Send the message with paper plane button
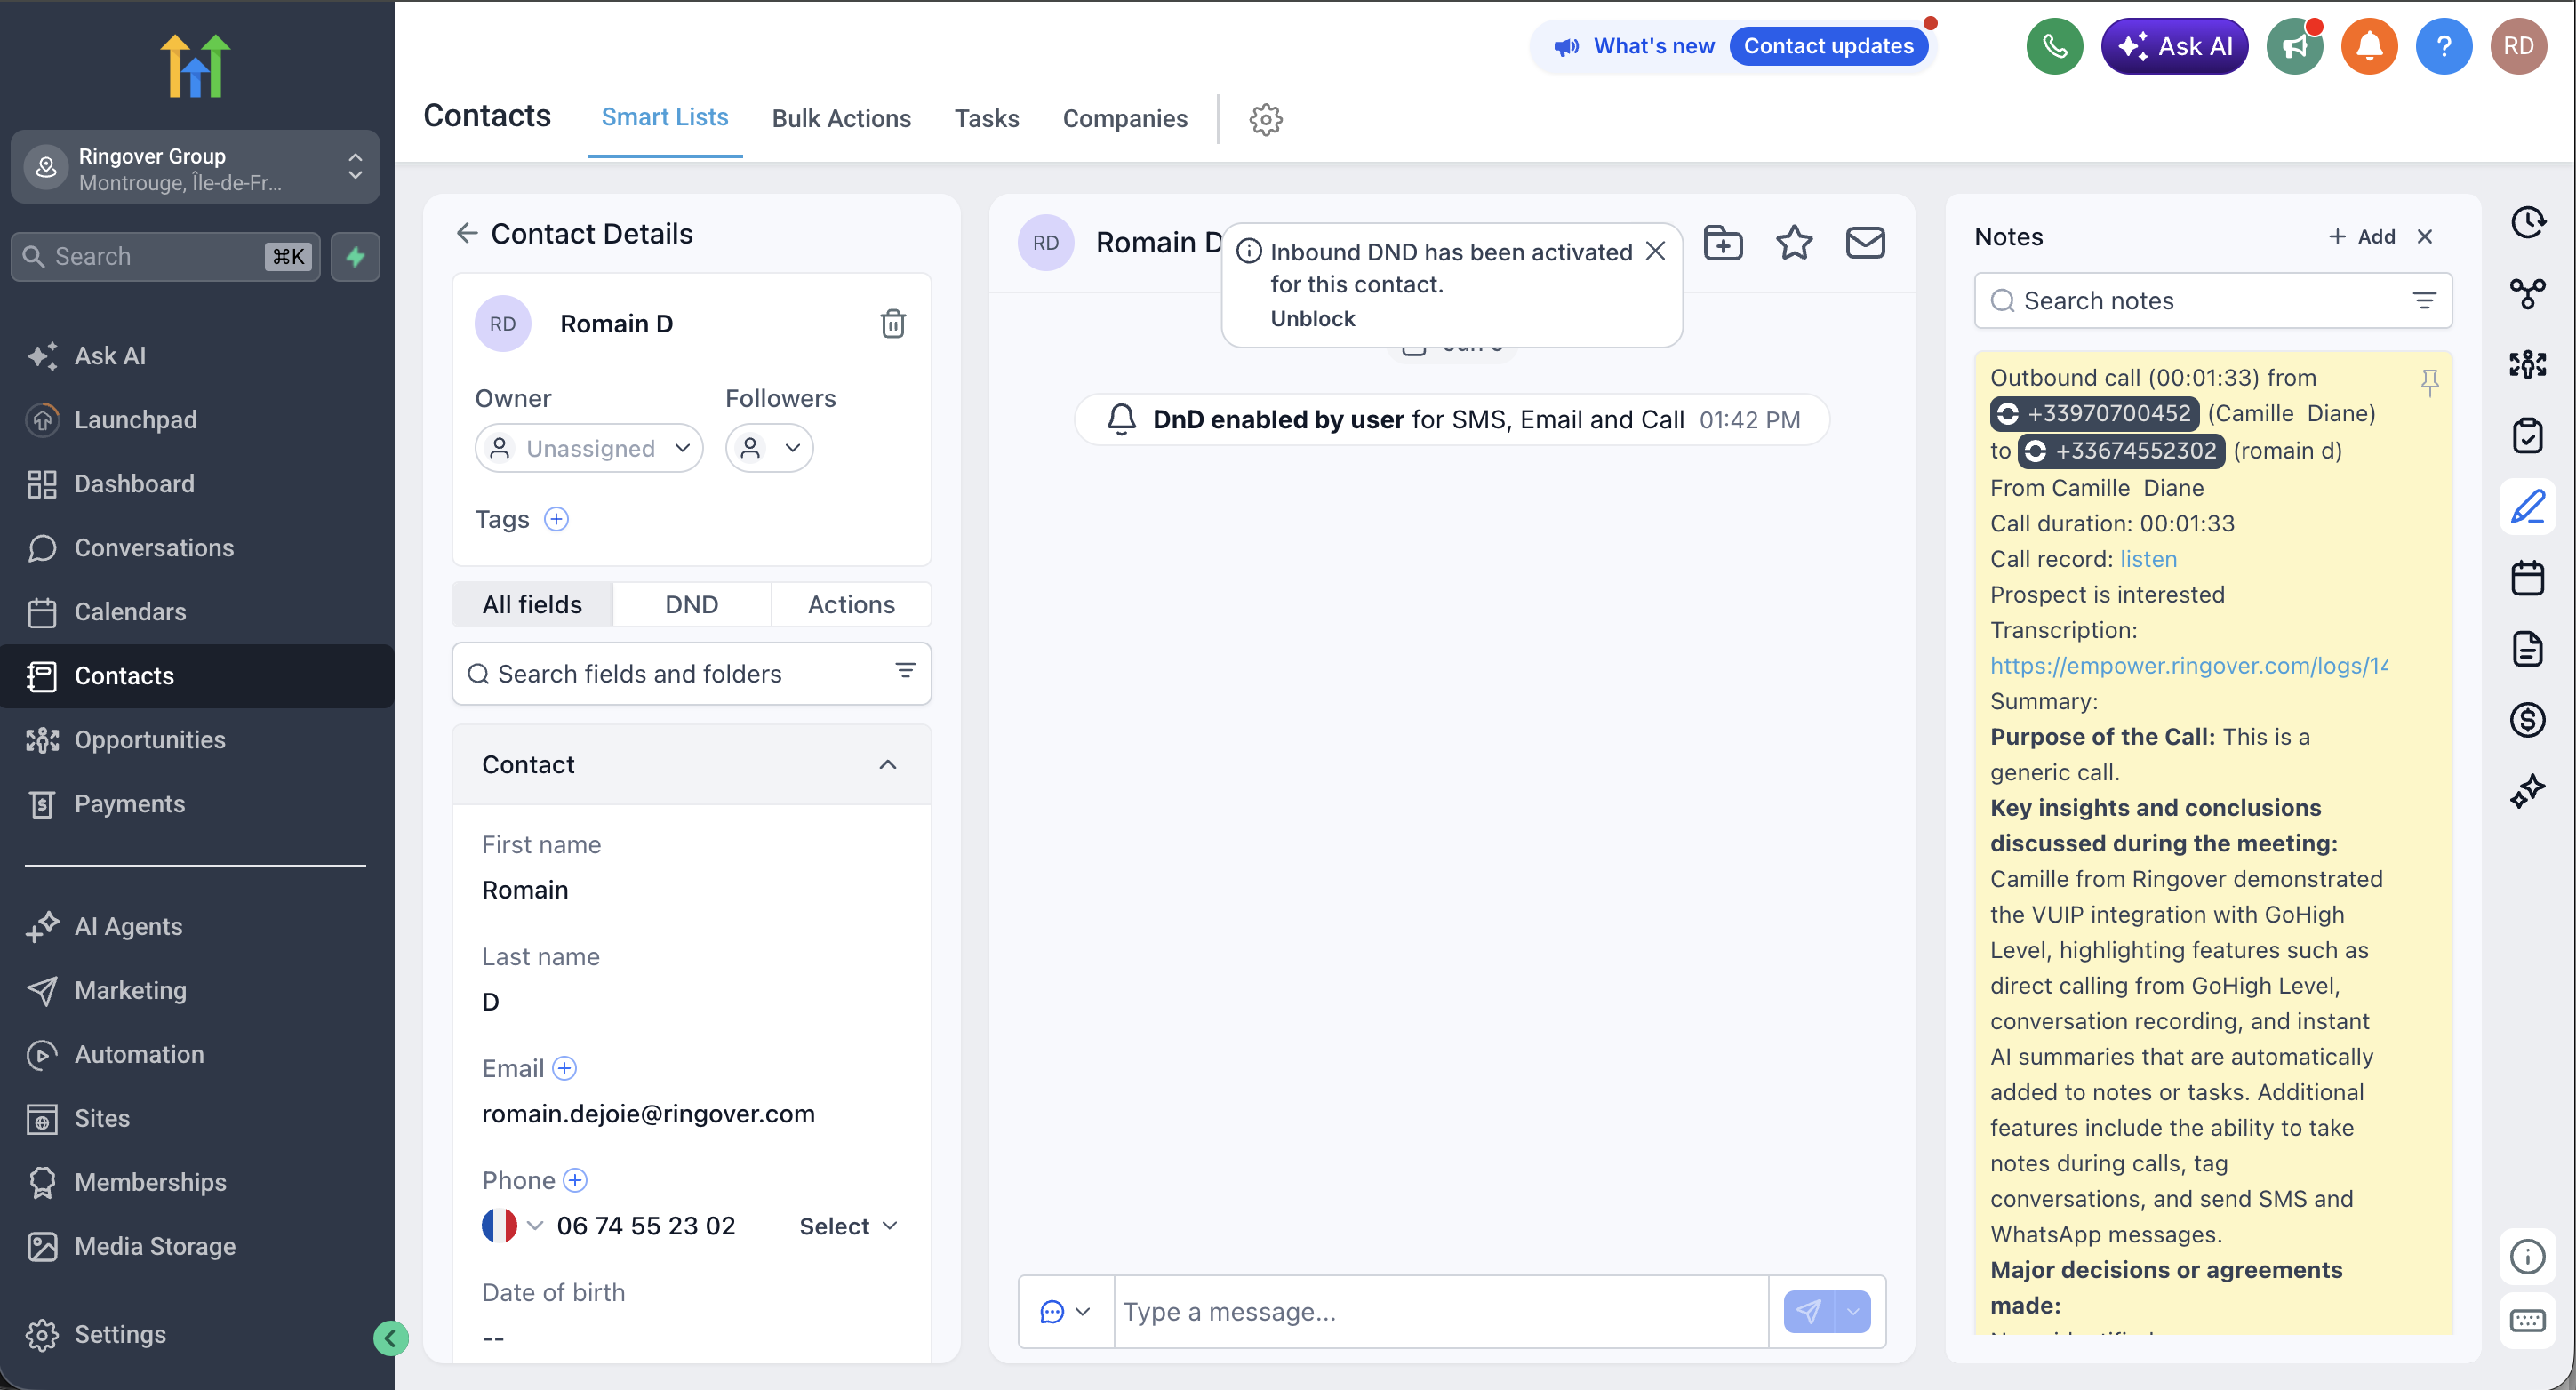2576x1390 pixels. 1808,1311
